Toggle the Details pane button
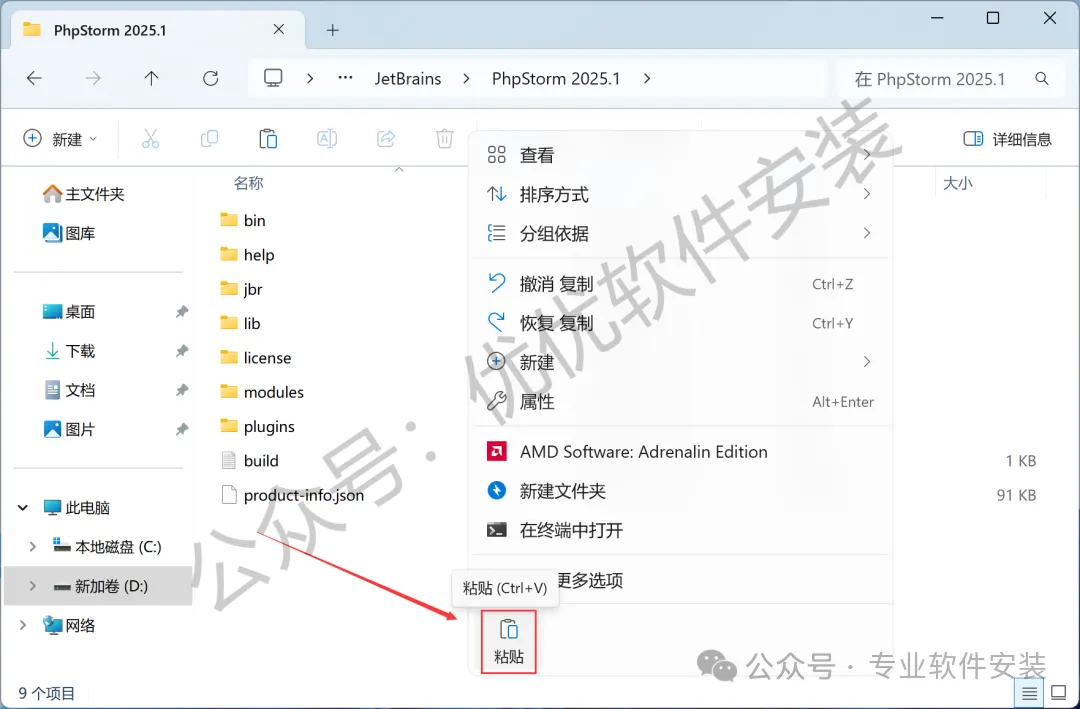 [1007, 139]
